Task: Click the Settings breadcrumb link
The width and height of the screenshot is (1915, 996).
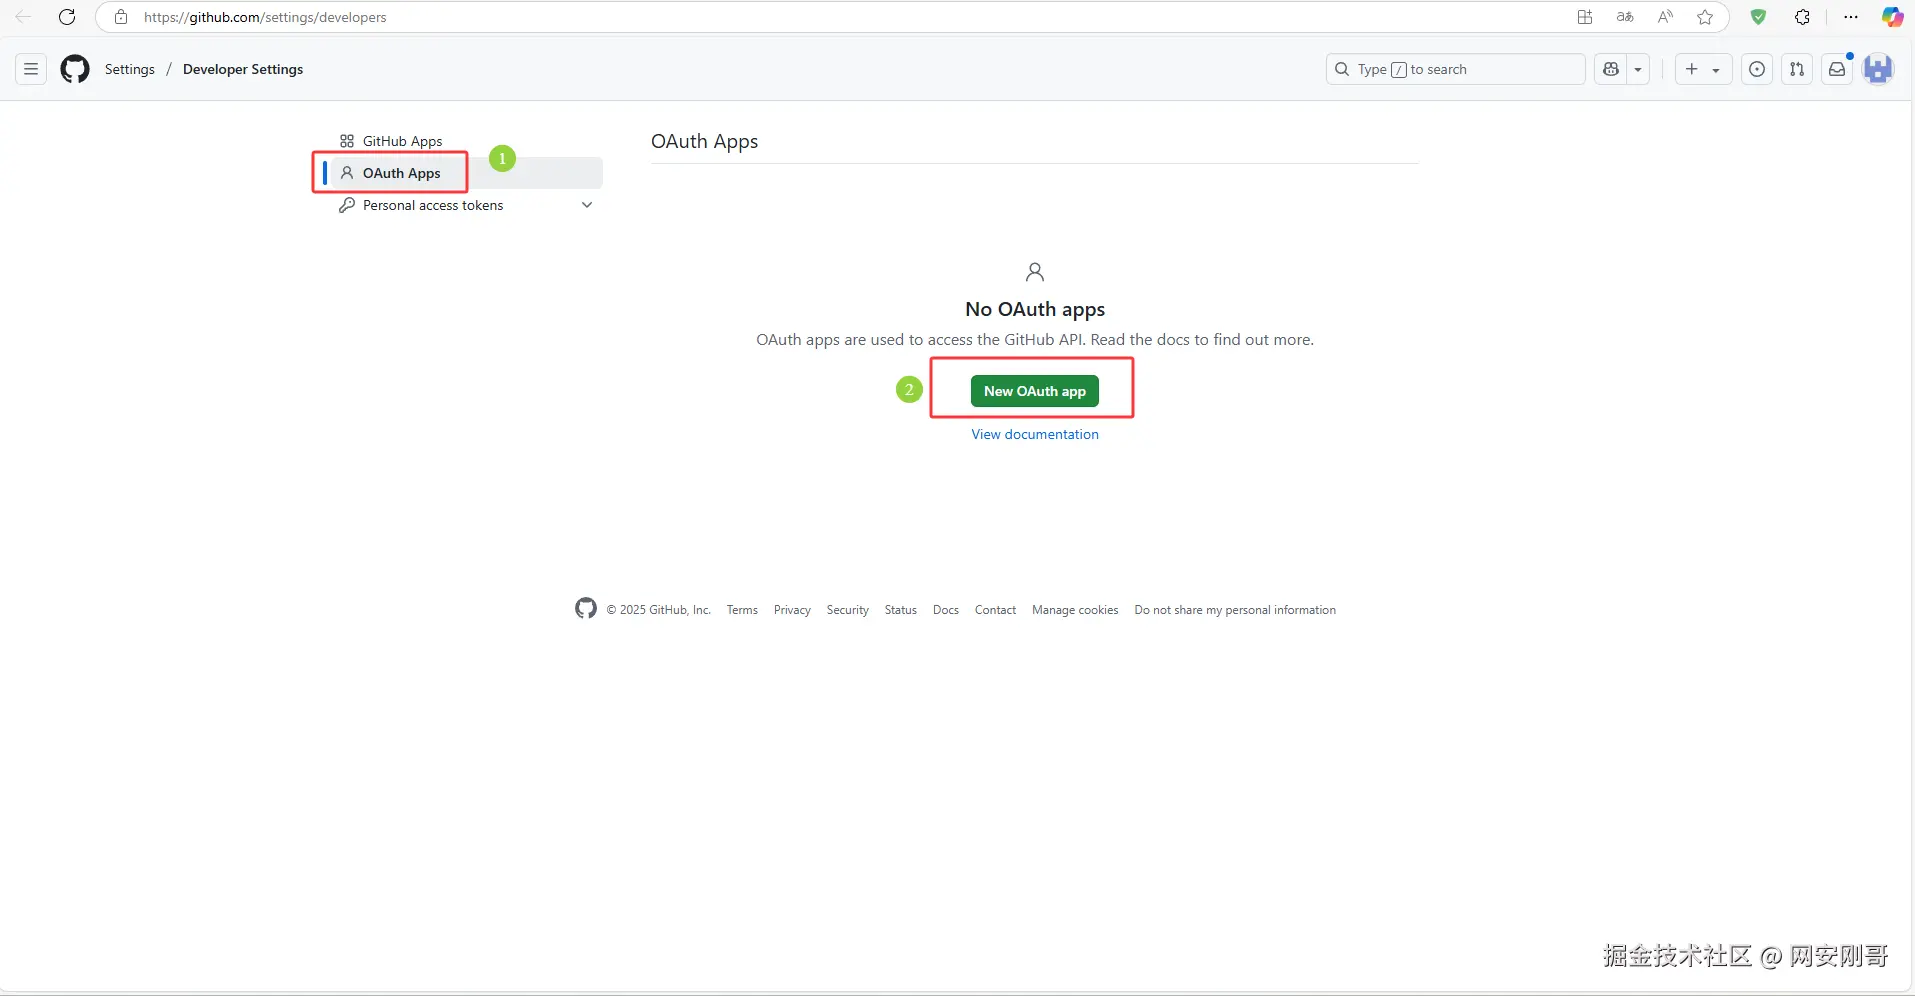Action: click(x=130, y=69)
